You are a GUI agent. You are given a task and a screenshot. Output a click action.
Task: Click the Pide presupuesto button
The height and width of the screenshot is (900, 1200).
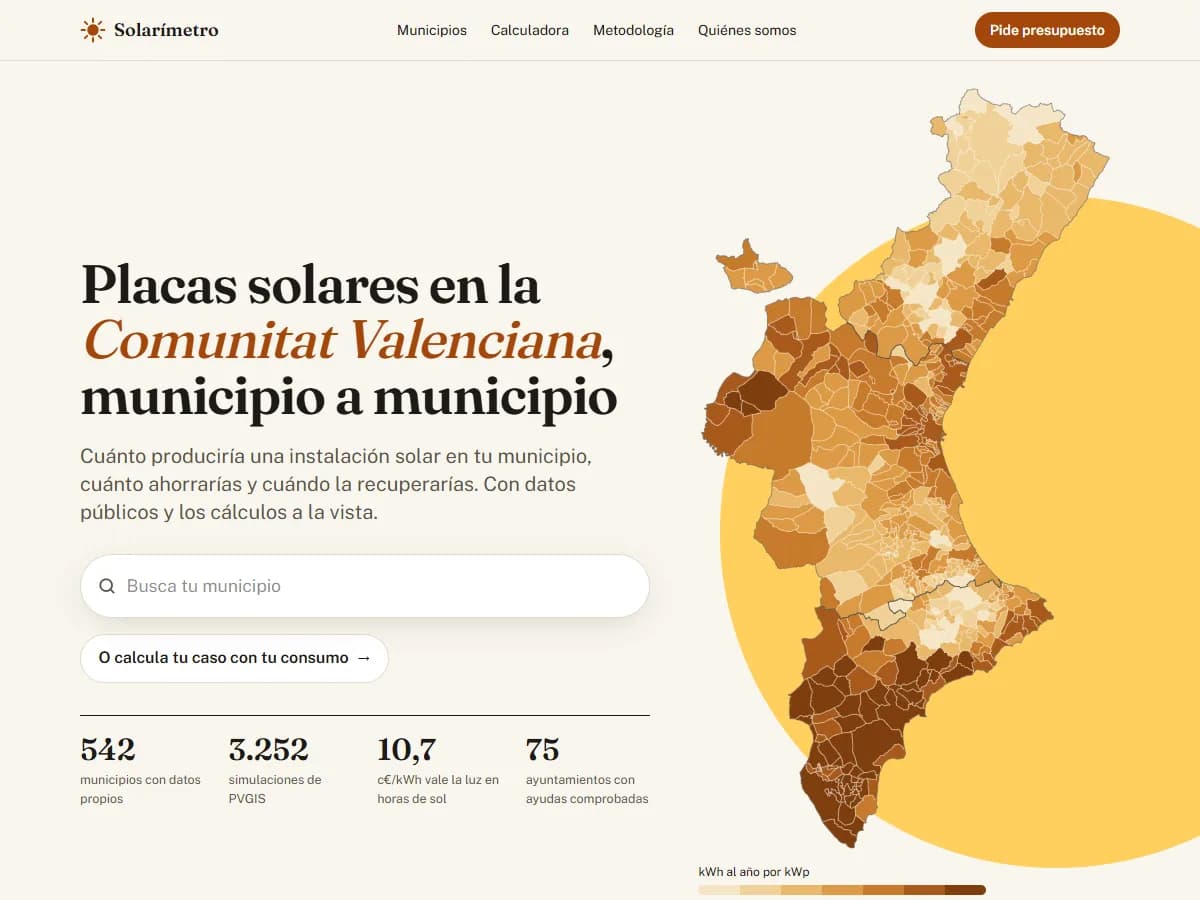[1047, 30]
